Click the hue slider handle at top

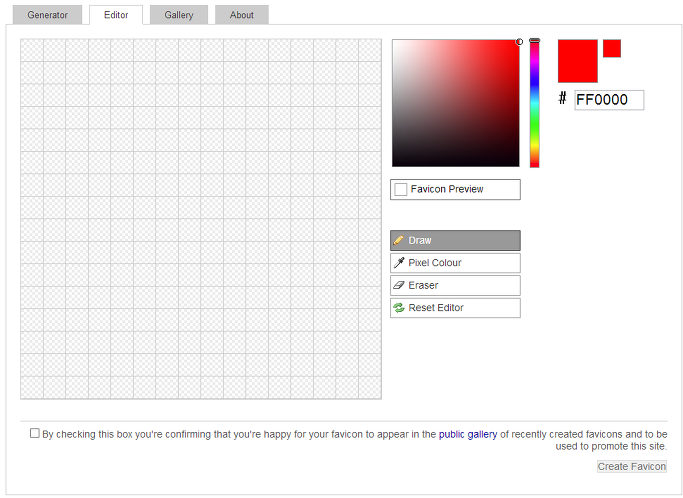tap(534, 41)
